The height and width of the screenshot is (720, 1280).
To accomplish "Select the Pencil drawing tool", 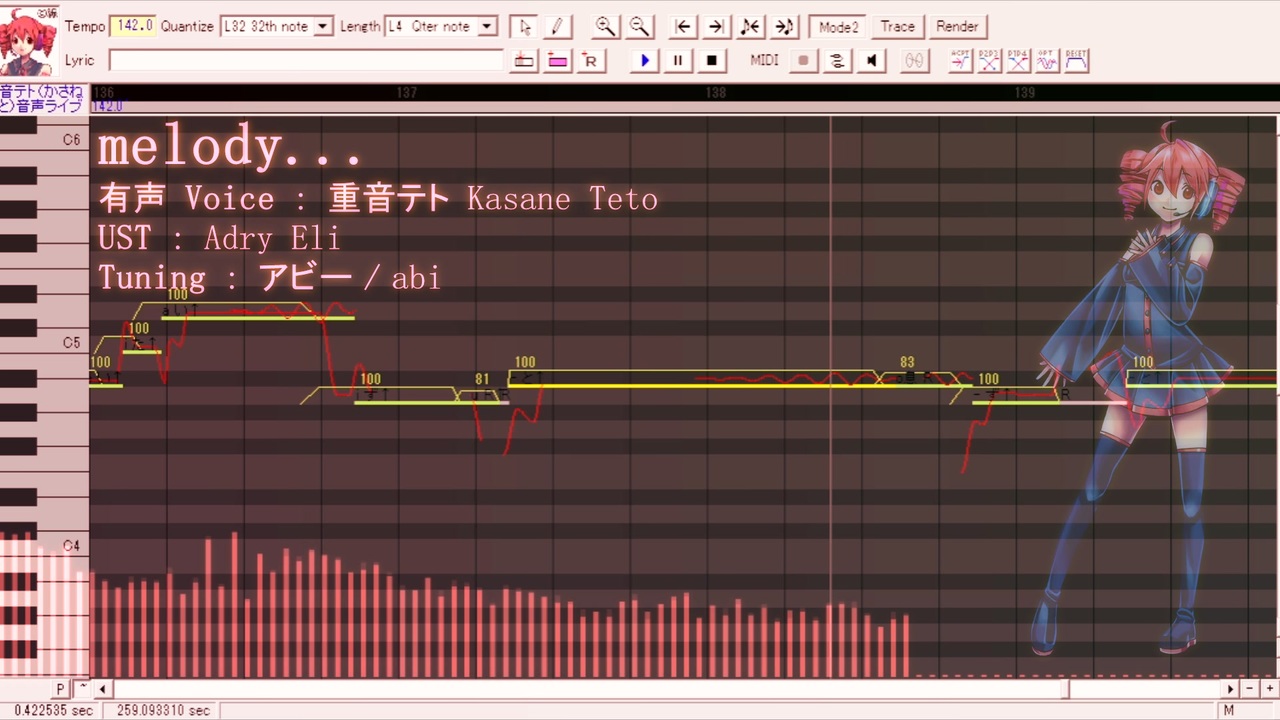I will (557, 26).
